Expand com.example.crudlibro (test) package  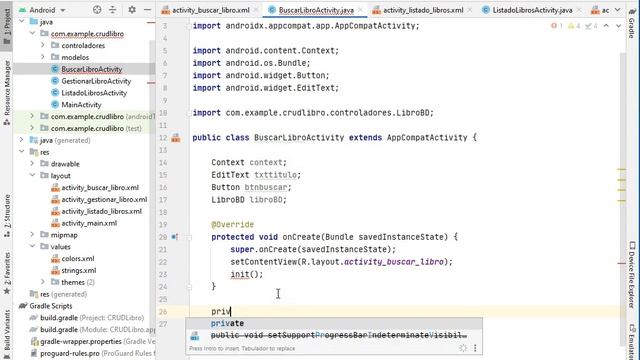pos(33,128)
